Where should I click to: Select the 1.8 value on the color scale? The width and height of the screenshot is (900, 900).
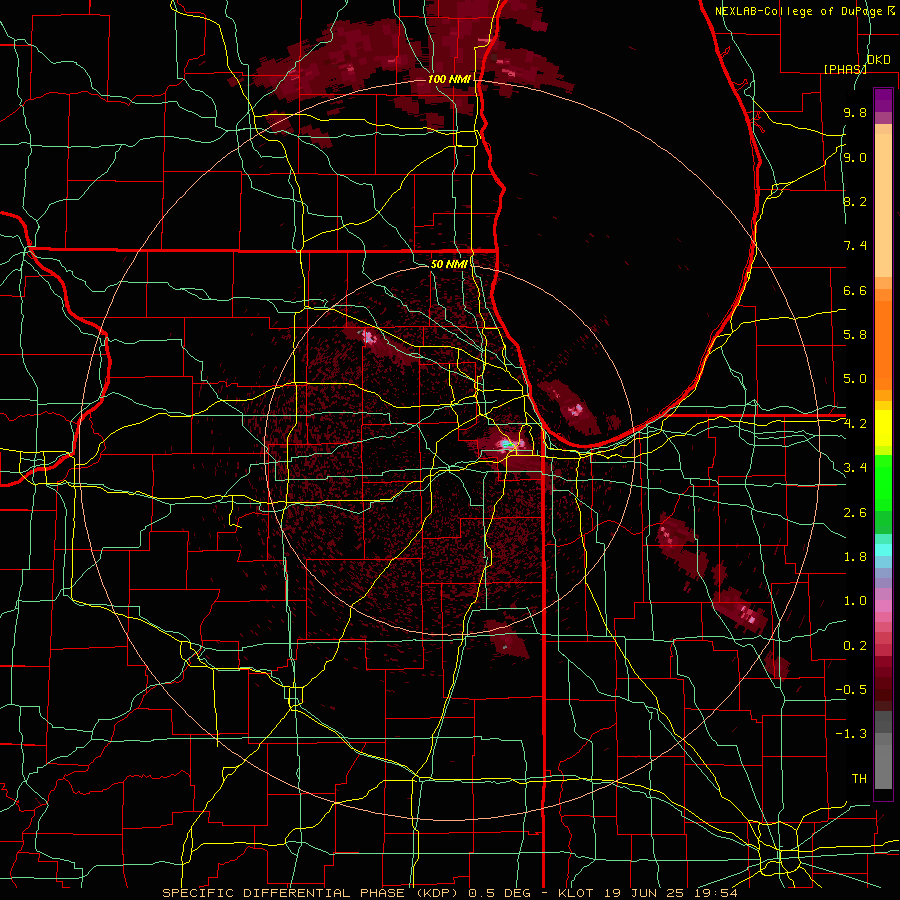pyautogui.click(x=855, y=557)
